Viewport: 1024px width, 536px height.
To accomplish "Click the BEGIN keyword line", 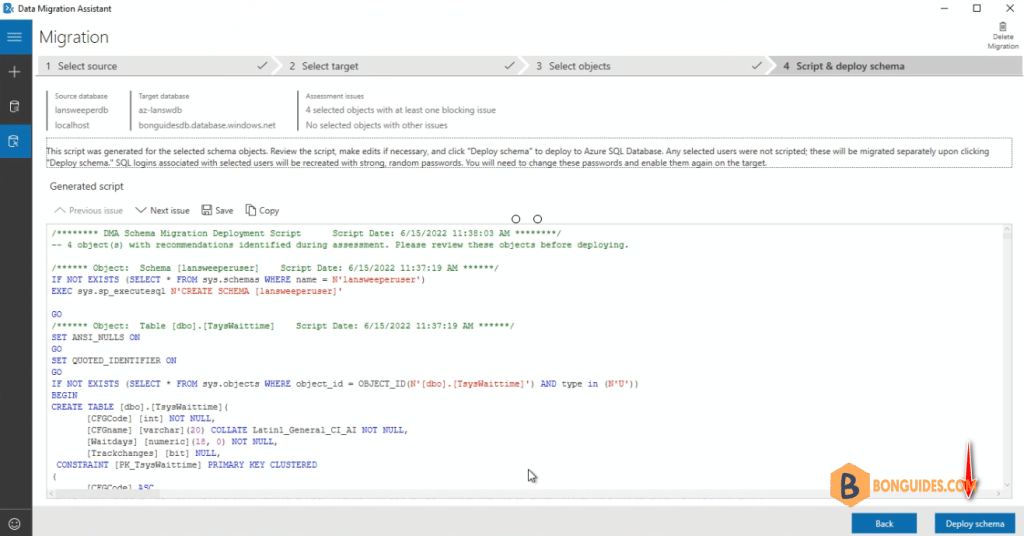I will 65,395.
